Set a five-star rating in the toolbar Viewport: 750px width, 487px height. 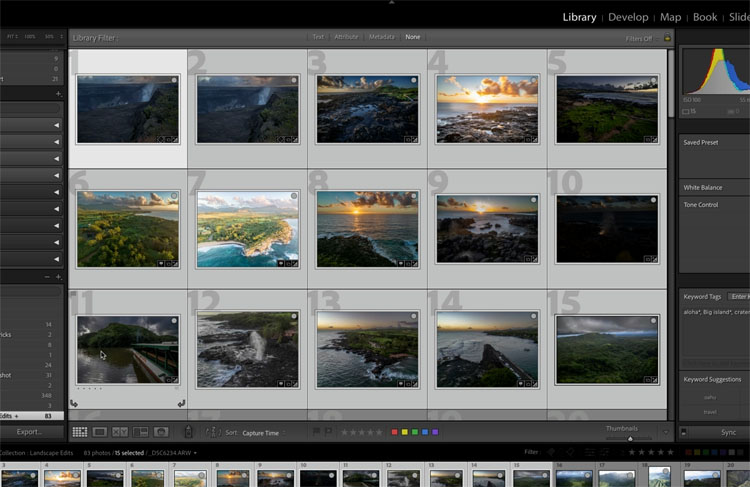pyautogui.click(x=379, y=432)
